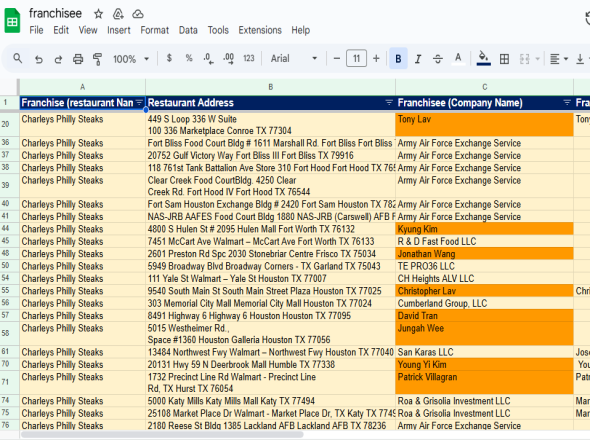Open filter for Franchise restaurant name column
This screenshot has width=590, height=440.
pyautogui.click(x=139, y=102)
